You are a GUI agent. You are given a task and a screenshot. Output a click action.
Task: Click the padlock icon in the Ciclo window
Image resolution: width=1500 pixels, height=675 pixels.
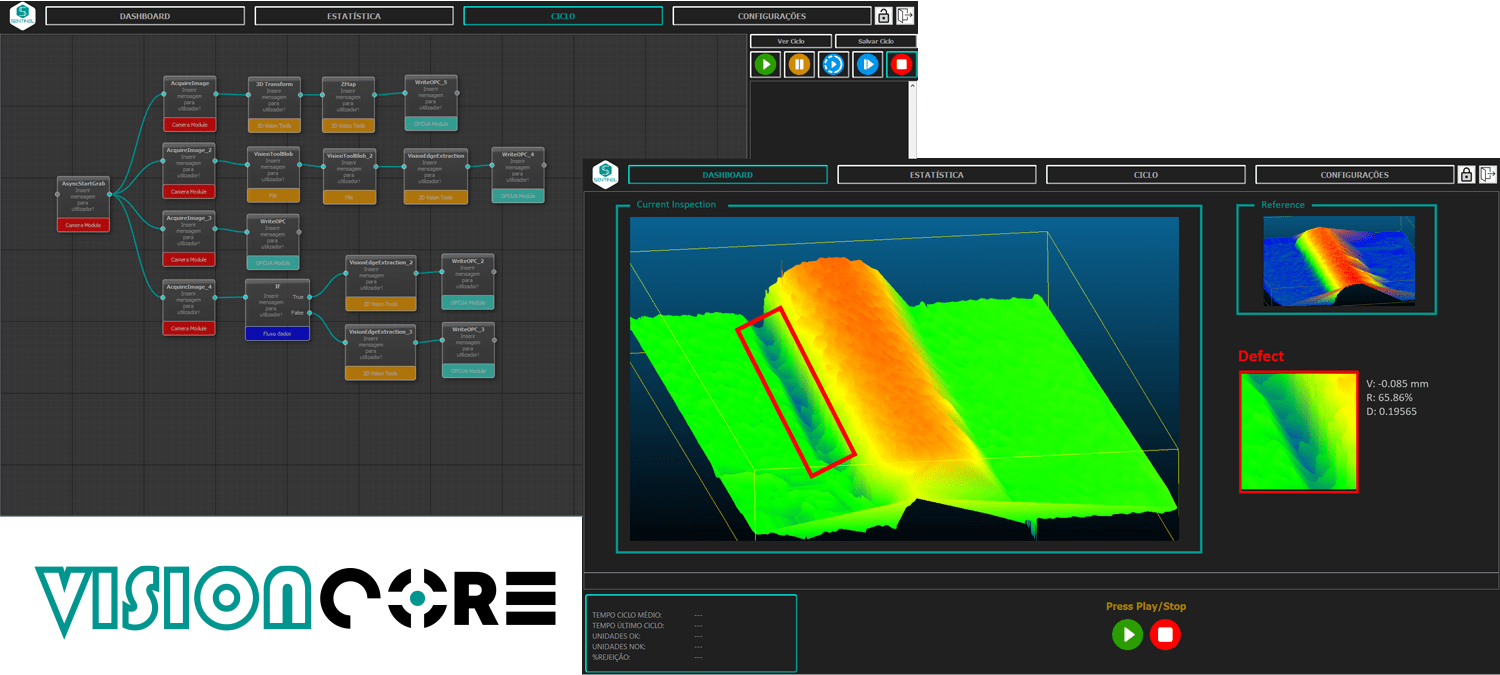pos(884,16)
